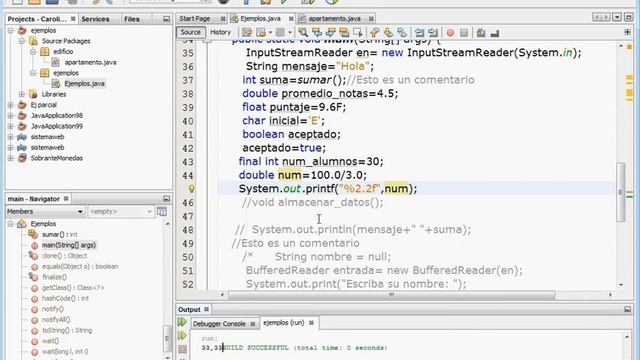Click the Comment lines icon
Viewport: 640px width, 360px height.
[481, 32]
